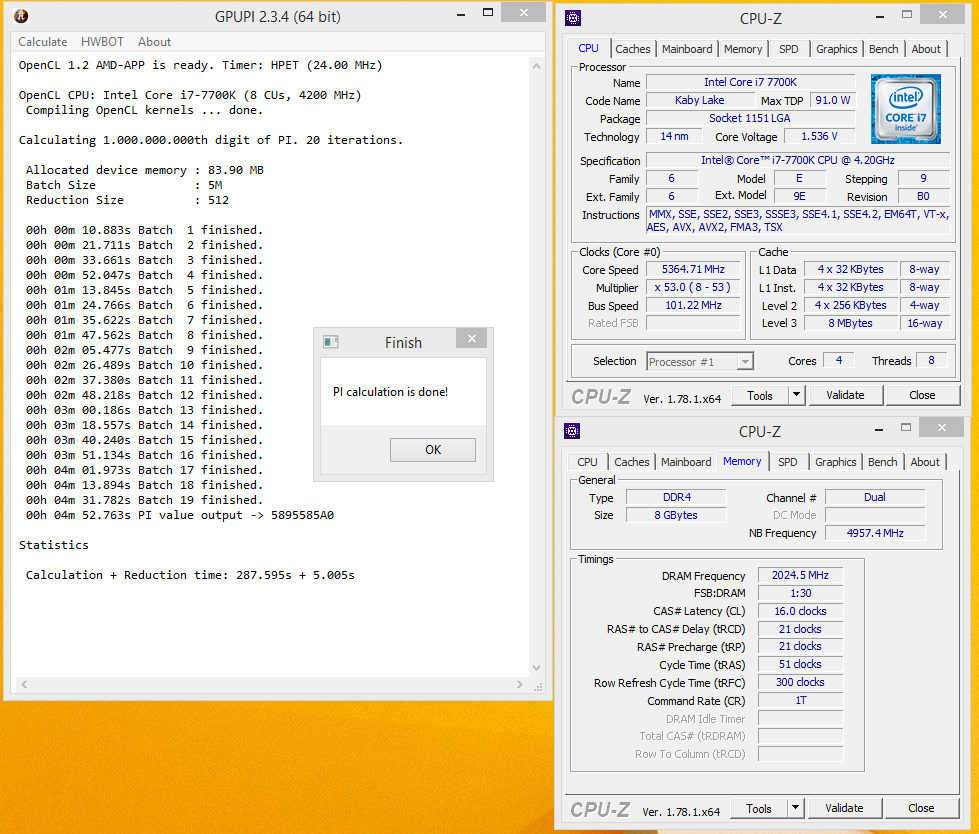Click the Command Rate value 1T
Viewport: 979px width, 834px height.
(800, 700)
